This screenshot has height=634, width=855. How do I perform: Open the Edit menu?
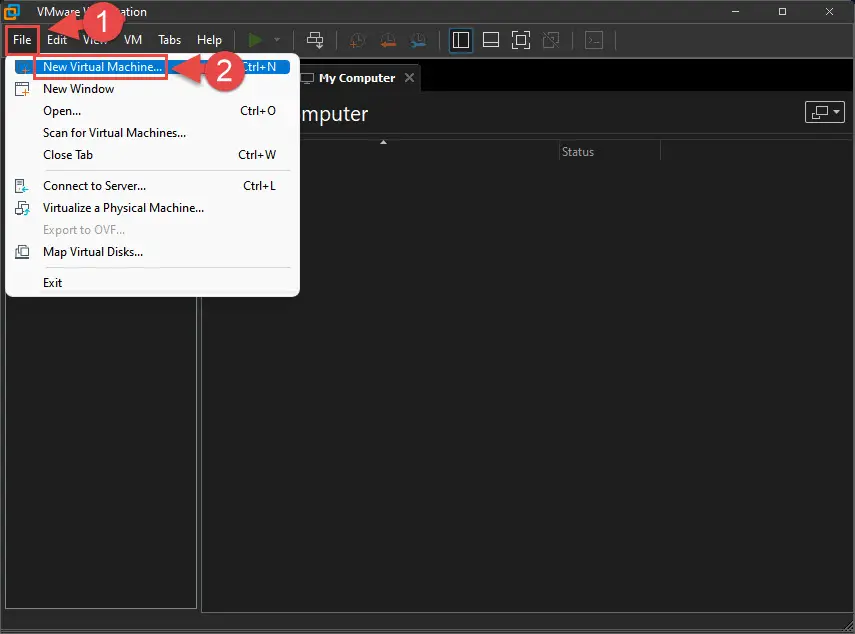coord(57,40)
